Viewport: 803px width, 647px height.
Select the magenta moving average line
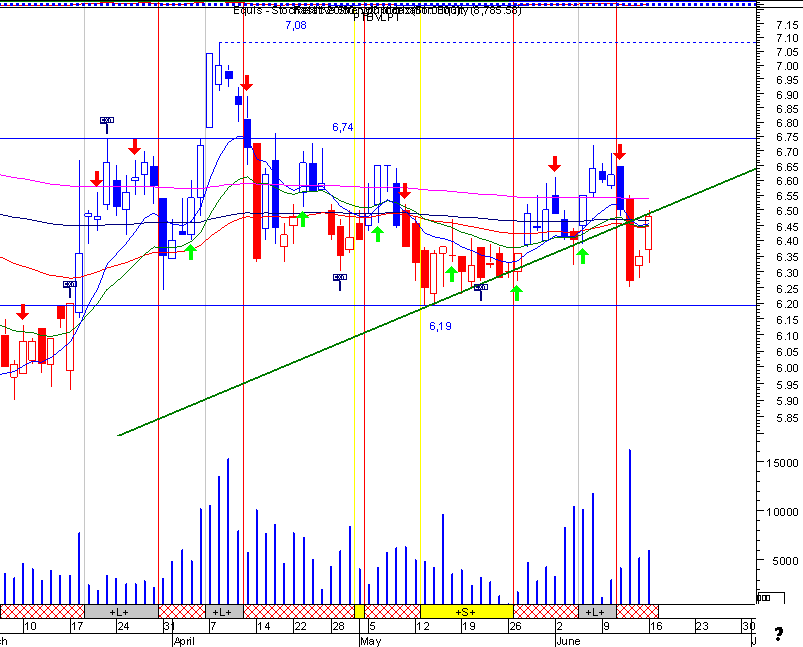(324, 186)
